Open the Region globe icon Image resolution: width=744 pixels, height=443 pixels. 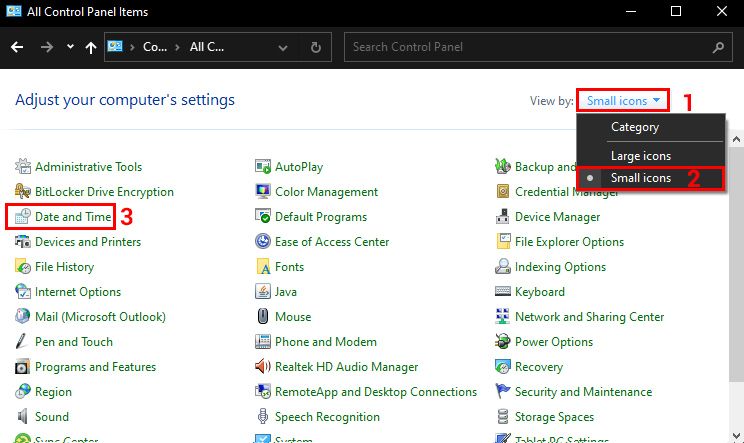(x=22, y=392)
